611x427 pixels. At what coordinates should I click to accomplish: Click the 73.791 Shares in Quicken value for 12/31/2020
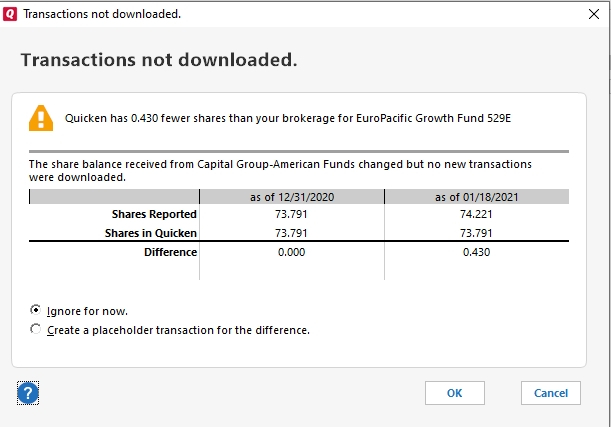point(291,233)
